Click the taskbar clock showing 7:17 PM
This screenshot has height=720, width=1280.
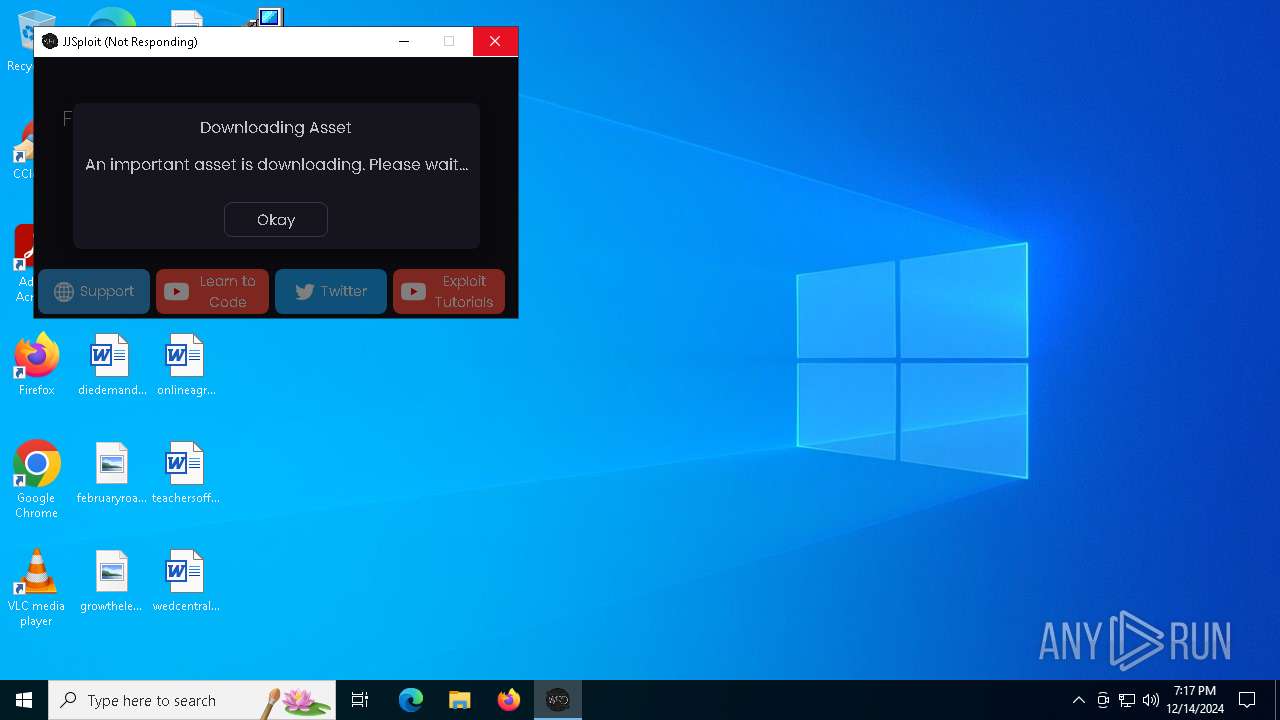tap(1195, 700)
